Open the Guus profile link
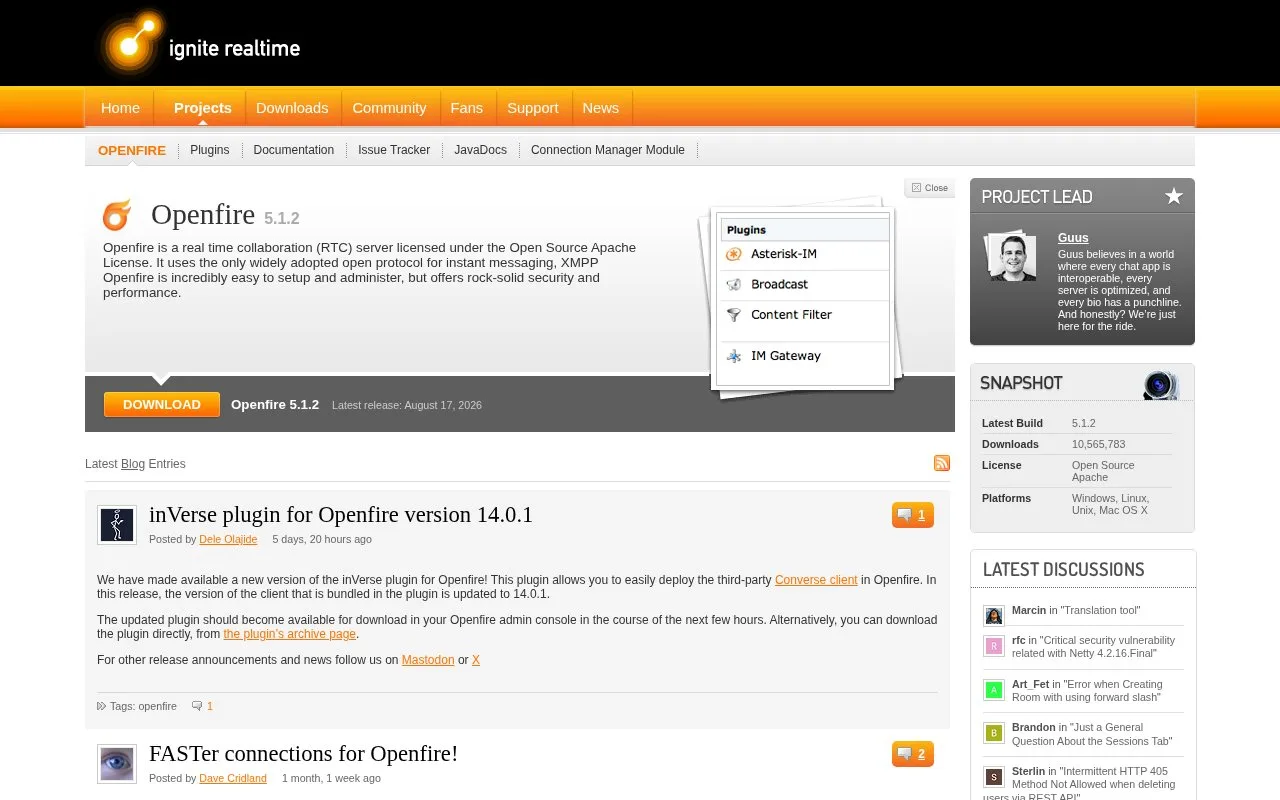Screen dimensions: 1280x800 (1073, 238)
